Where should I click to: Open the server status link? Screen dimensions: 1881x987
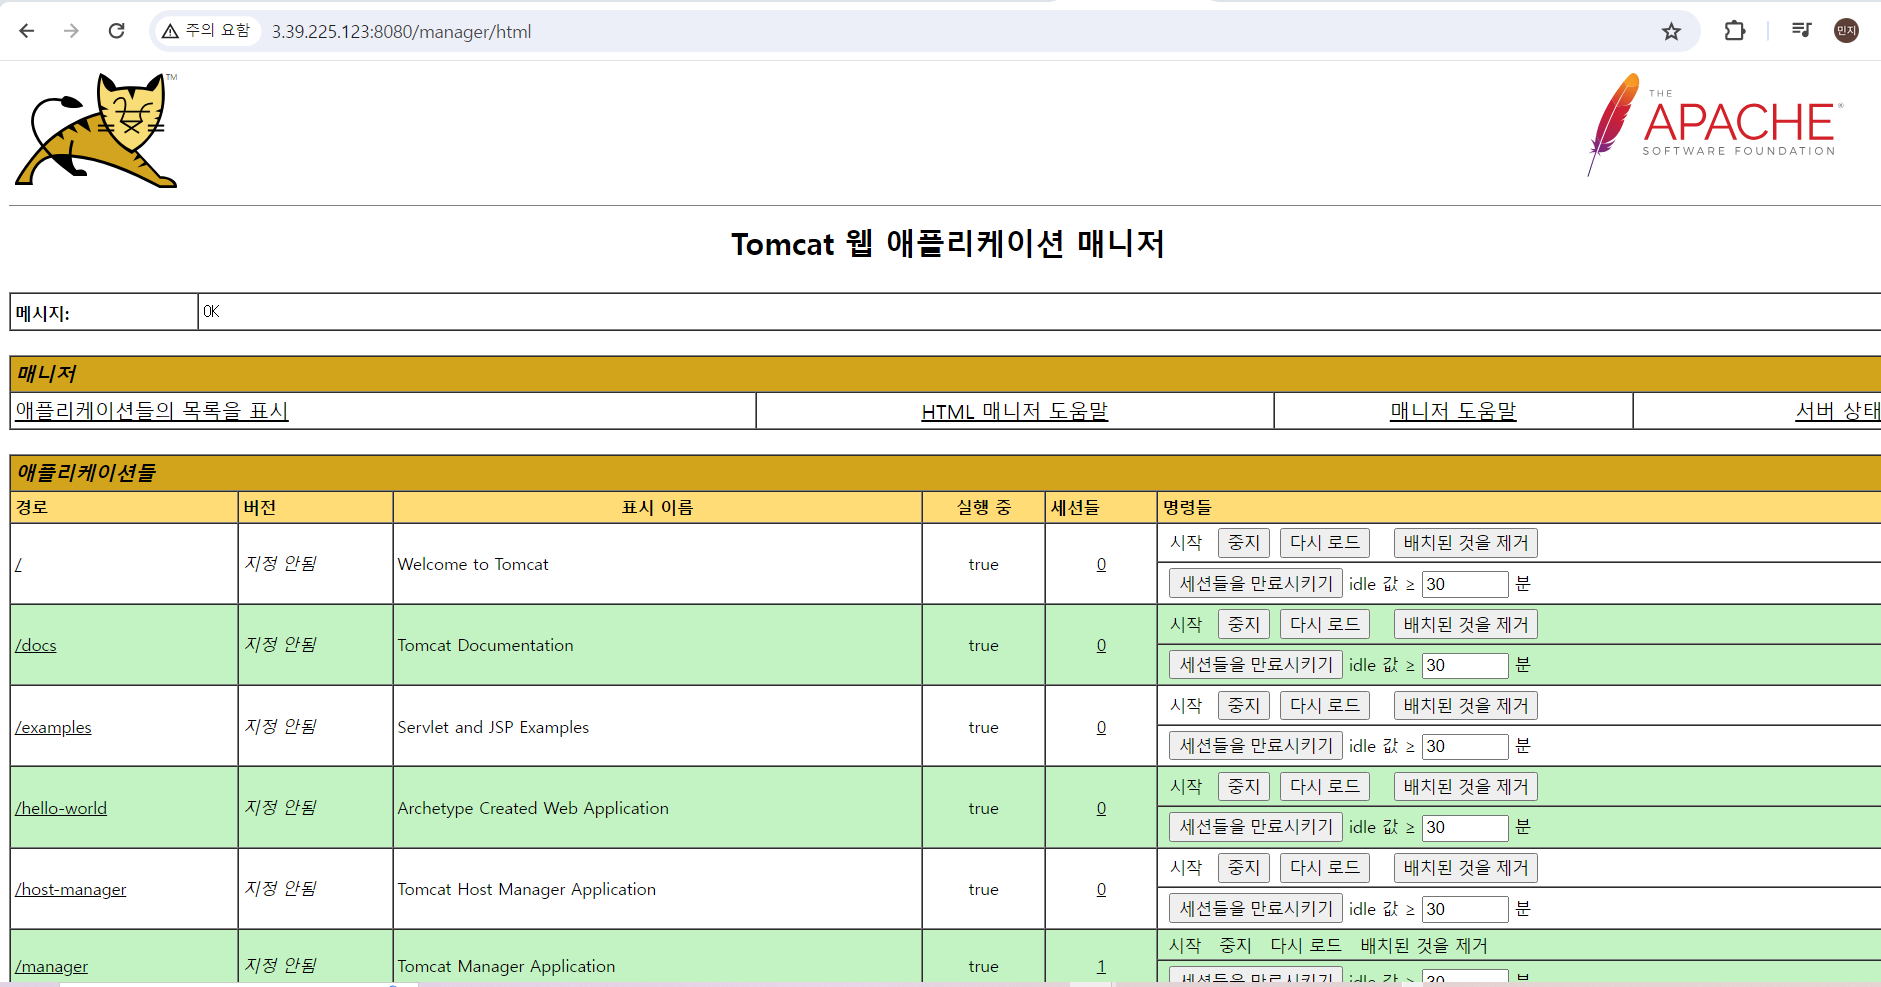[x=1838, y=411]
